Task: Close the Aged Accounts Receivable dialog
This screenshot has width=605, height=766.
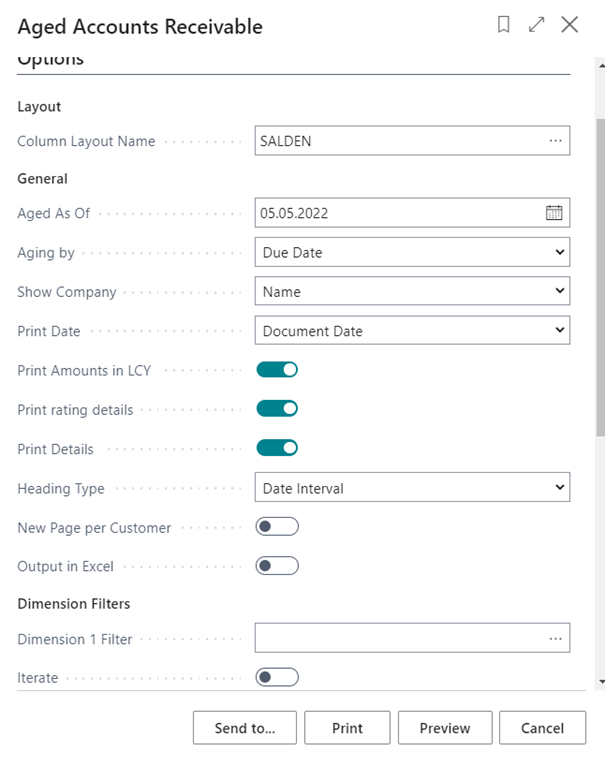Action: [x=570, y=25]
